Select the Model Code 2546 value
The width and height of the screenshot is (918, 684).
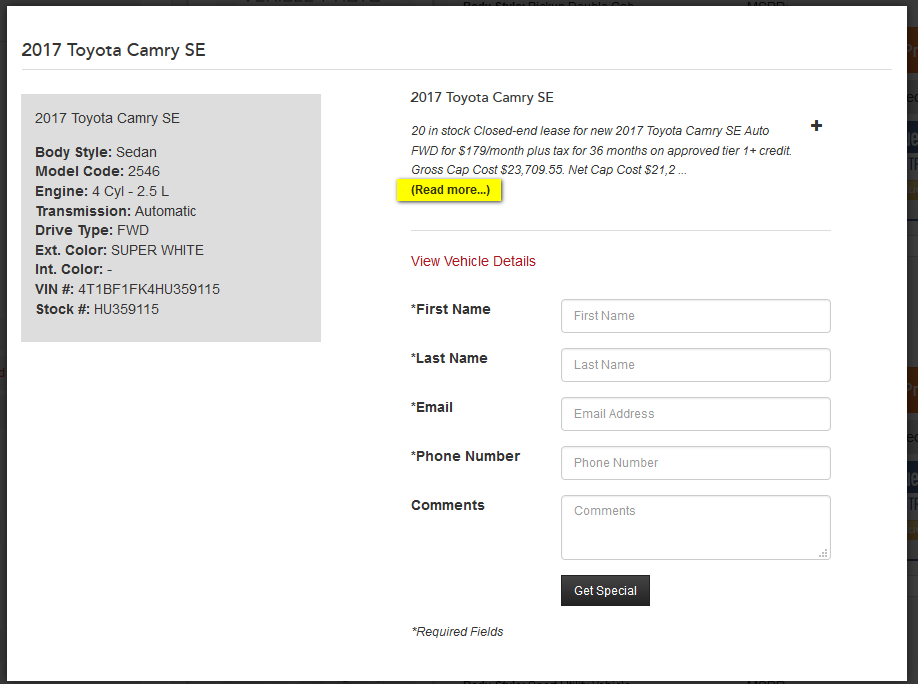pyautogui.click(x=143, y=172)
